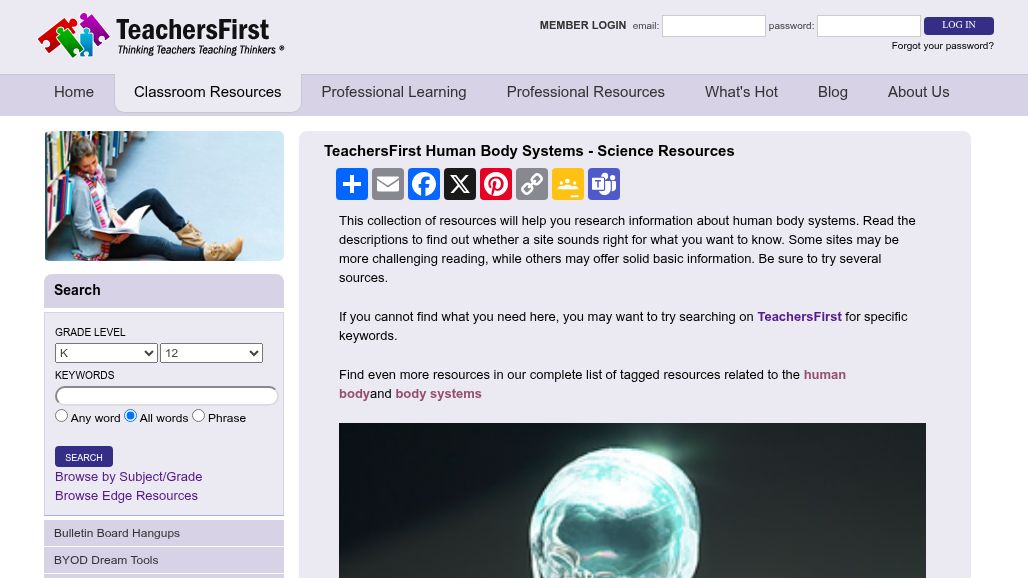Pin this resource to Pinterest
The width and height of the screenshot is (1028, 578).
point(496,184)
